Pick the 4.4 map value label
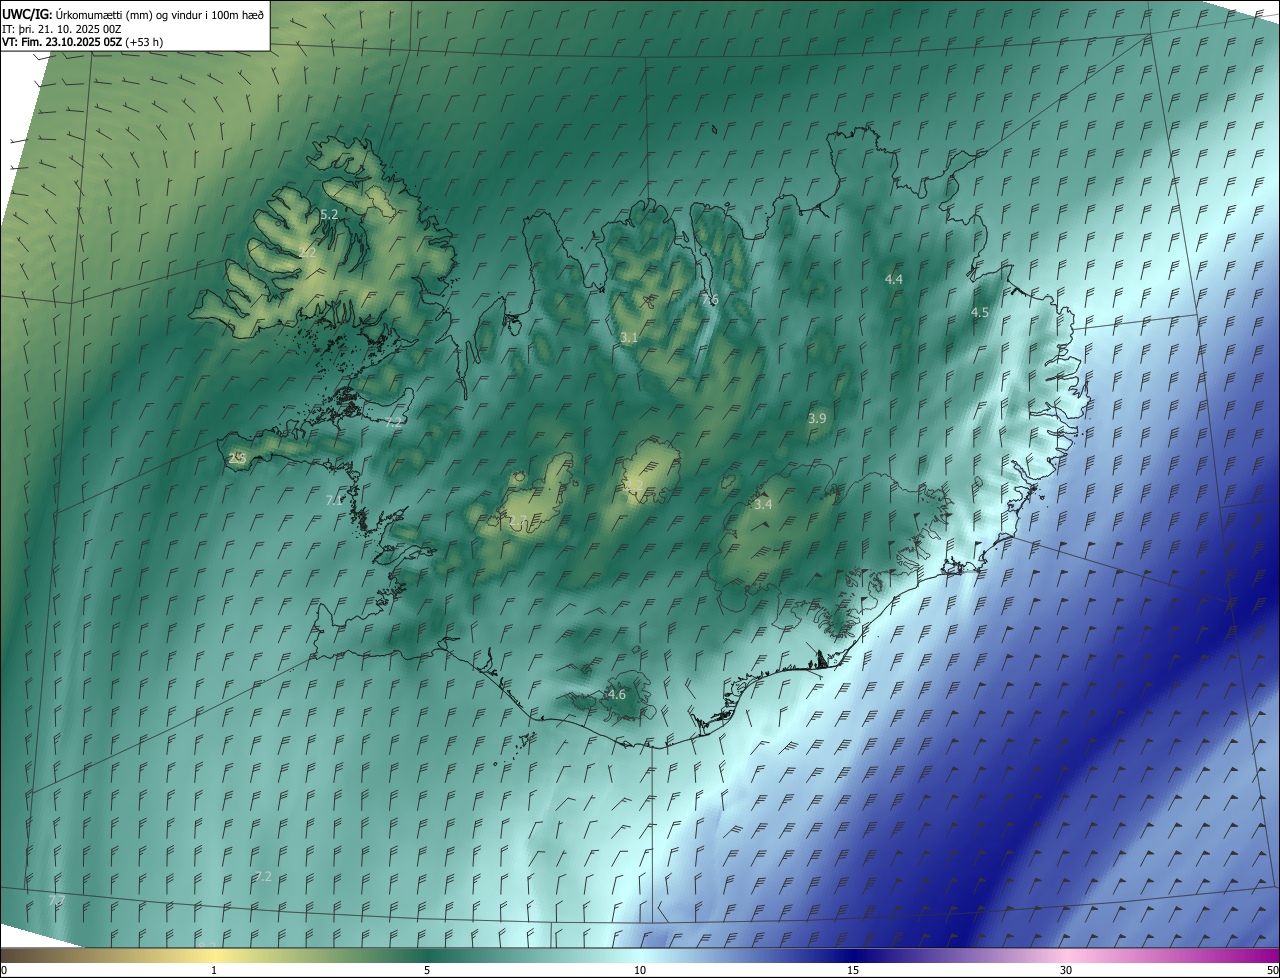This screenshot has height=978, width=1280. click(894, 279)
